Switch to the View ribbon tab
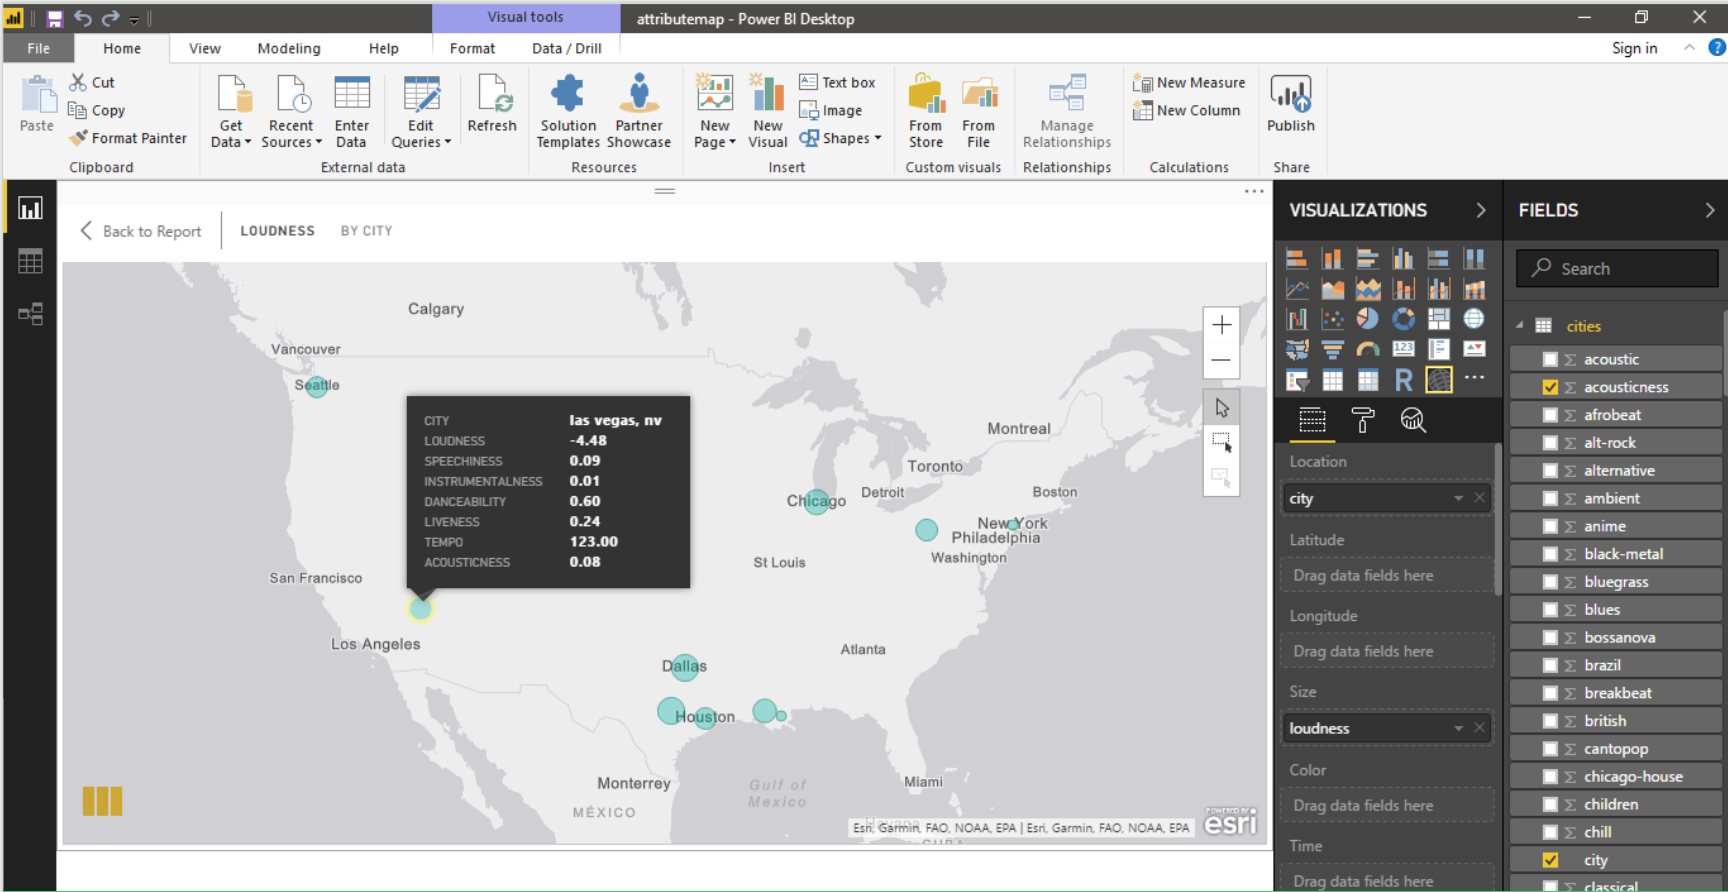The width and height of the screenshot is (1728, 892). [x=205, y=48]
